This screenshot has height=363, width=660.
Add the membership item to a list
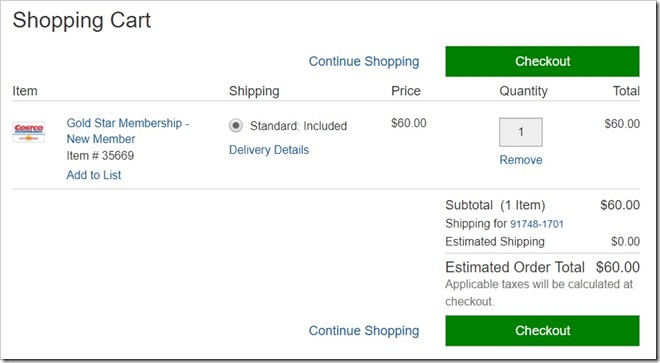point(94,175)
